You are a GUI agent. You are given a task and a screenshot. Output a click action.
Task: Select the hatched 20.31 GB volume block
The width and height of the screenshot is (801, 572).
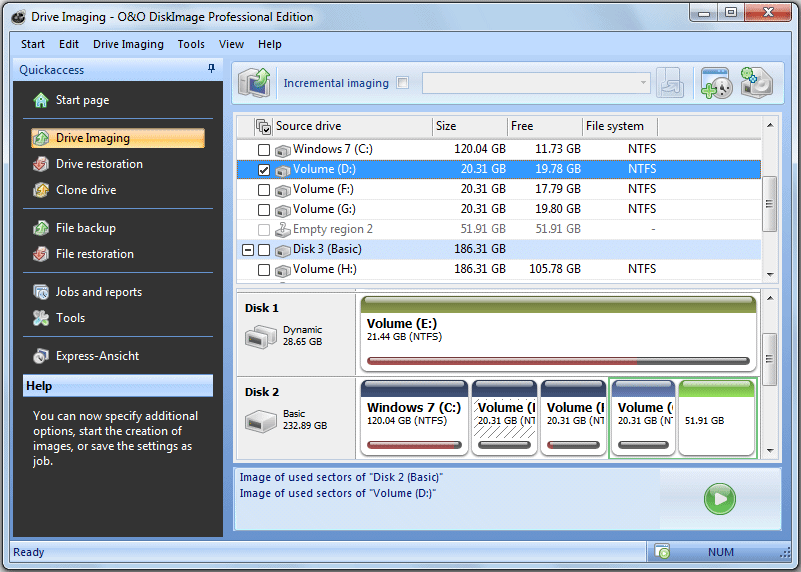pyautogui.click(x=504, y=418)
